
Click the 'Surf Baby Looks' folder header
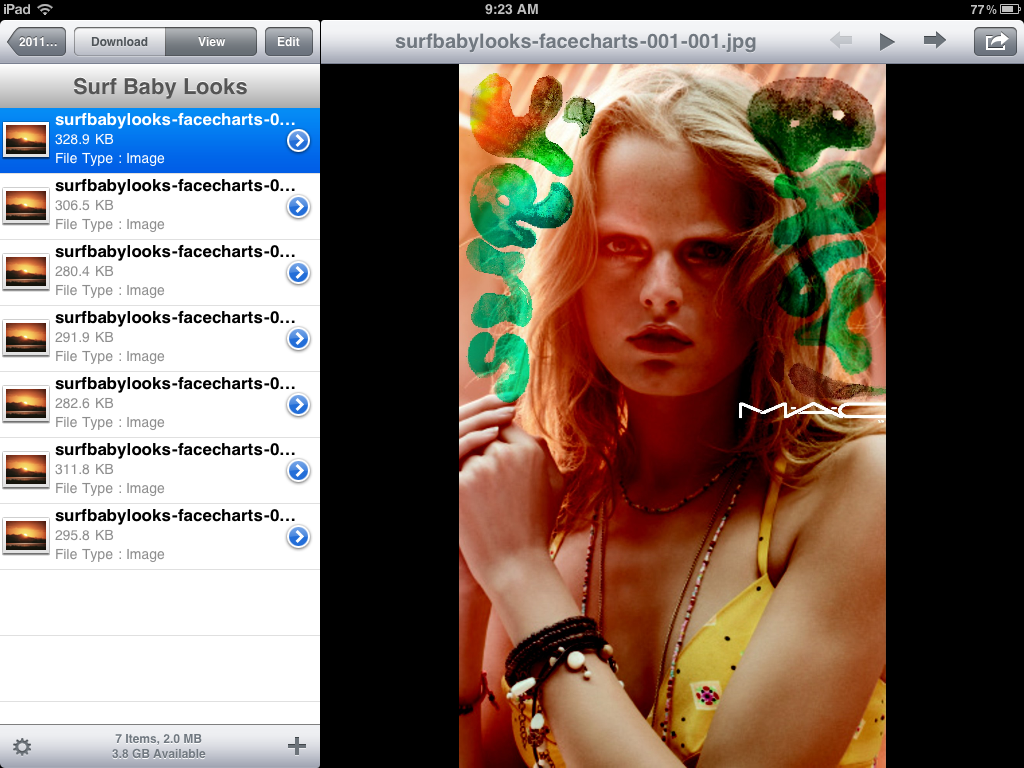[x=160, y=86]
